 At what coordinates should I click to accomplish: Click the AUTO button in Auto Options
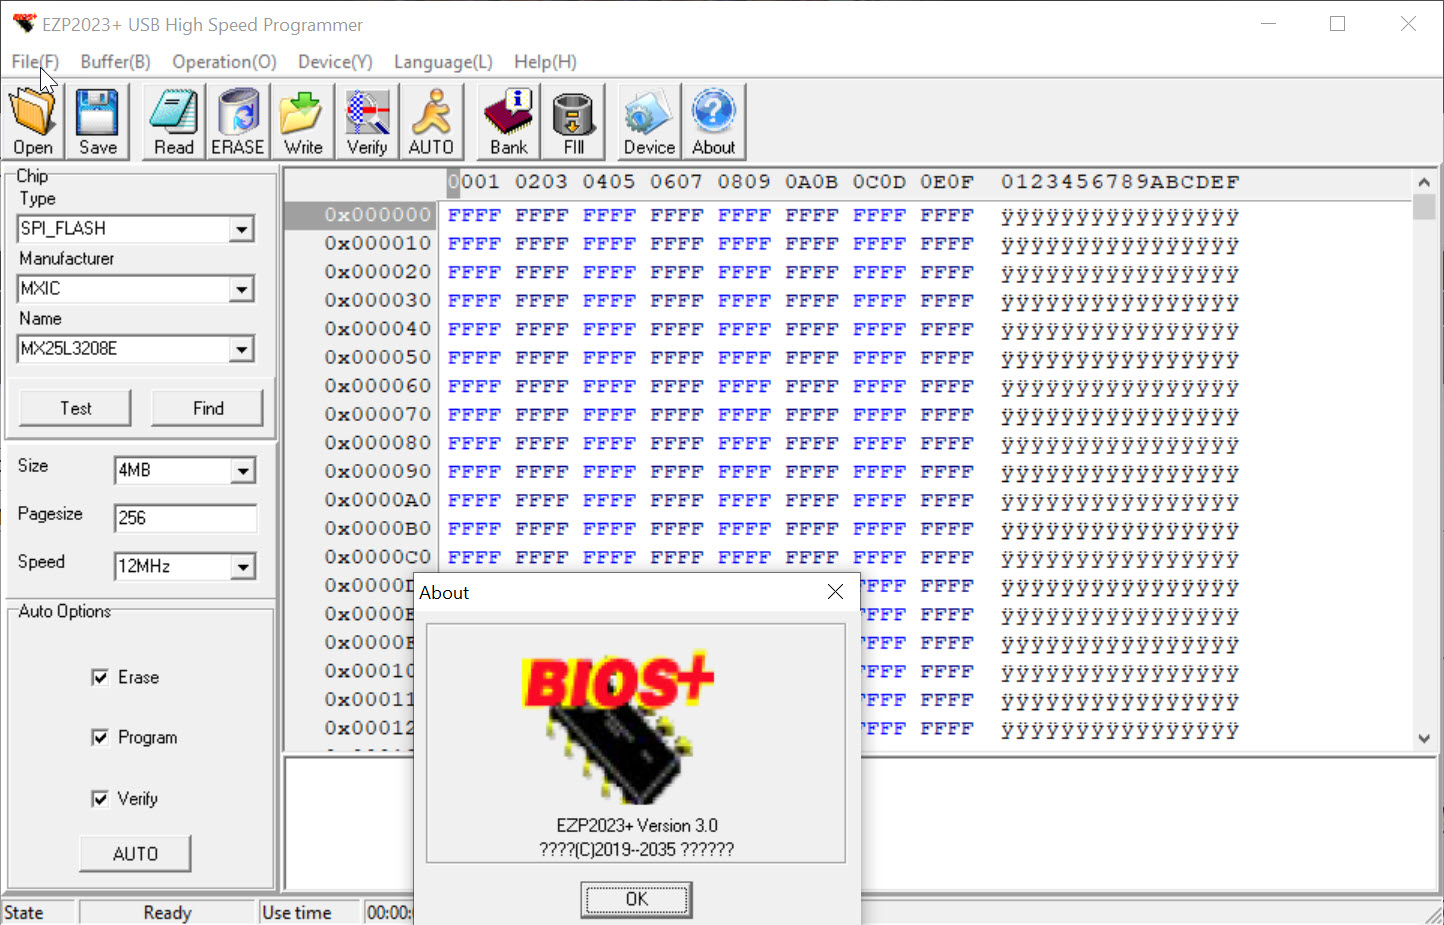click(135, 854)
